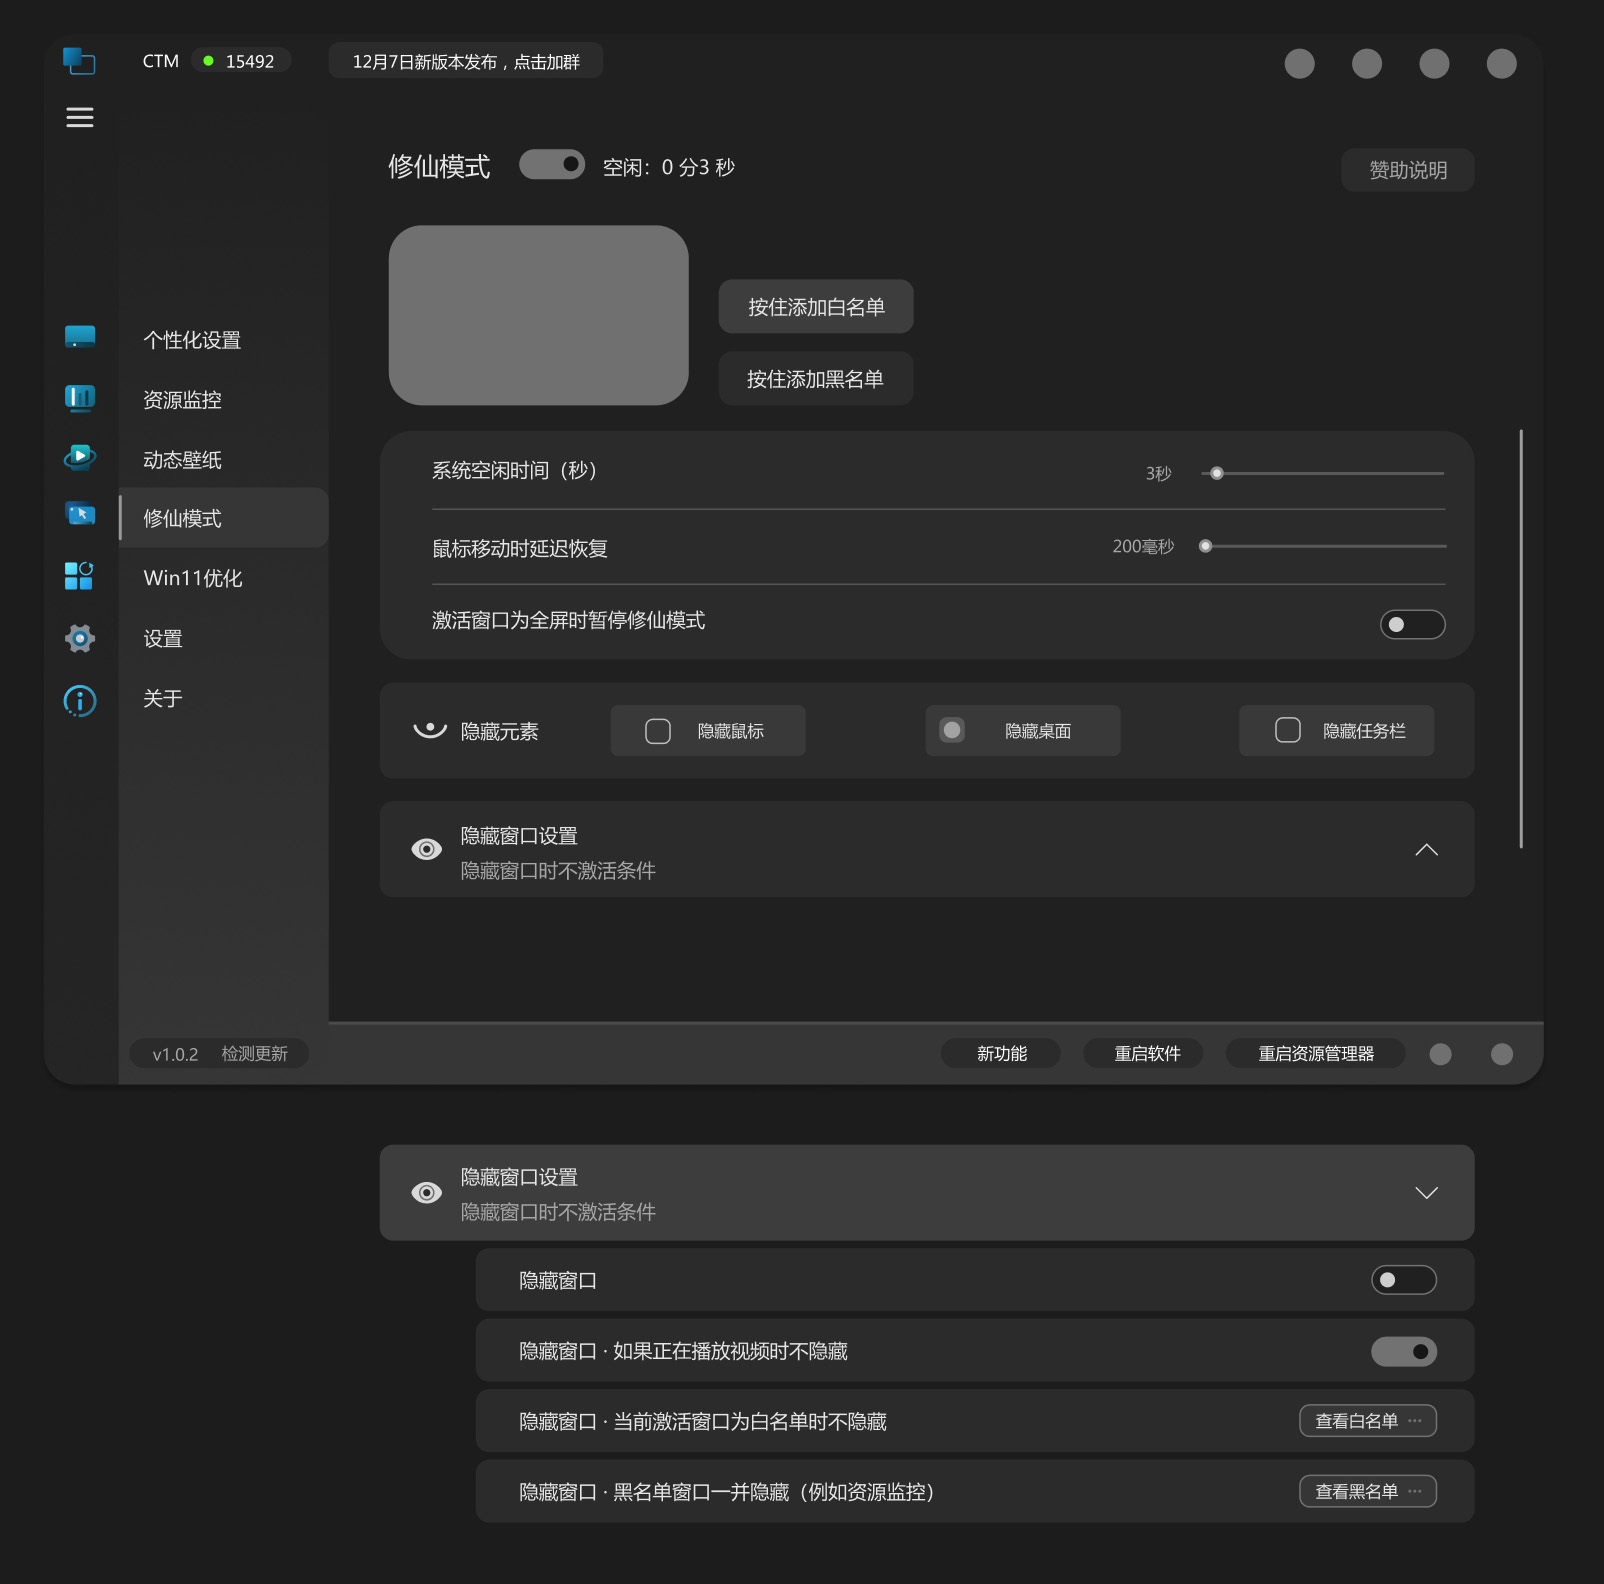Select 资源监控 in the sidebar menu
This screenshot has width=1604, height=1584.
[182, 400]
